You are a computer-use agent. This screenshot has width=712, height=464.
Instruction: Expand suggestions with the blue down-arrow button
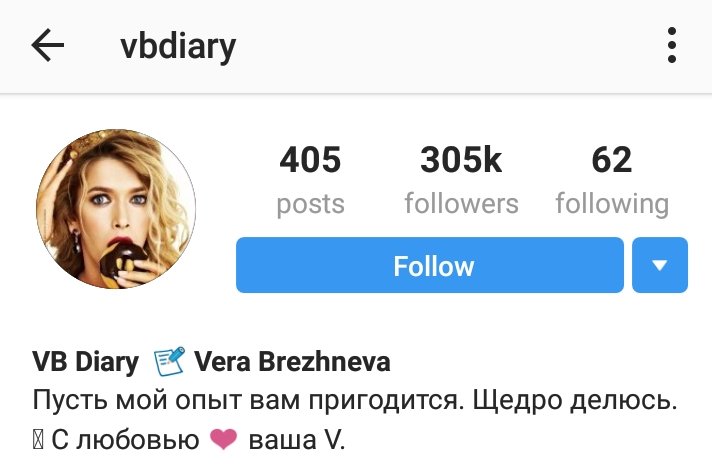[660, 265]
